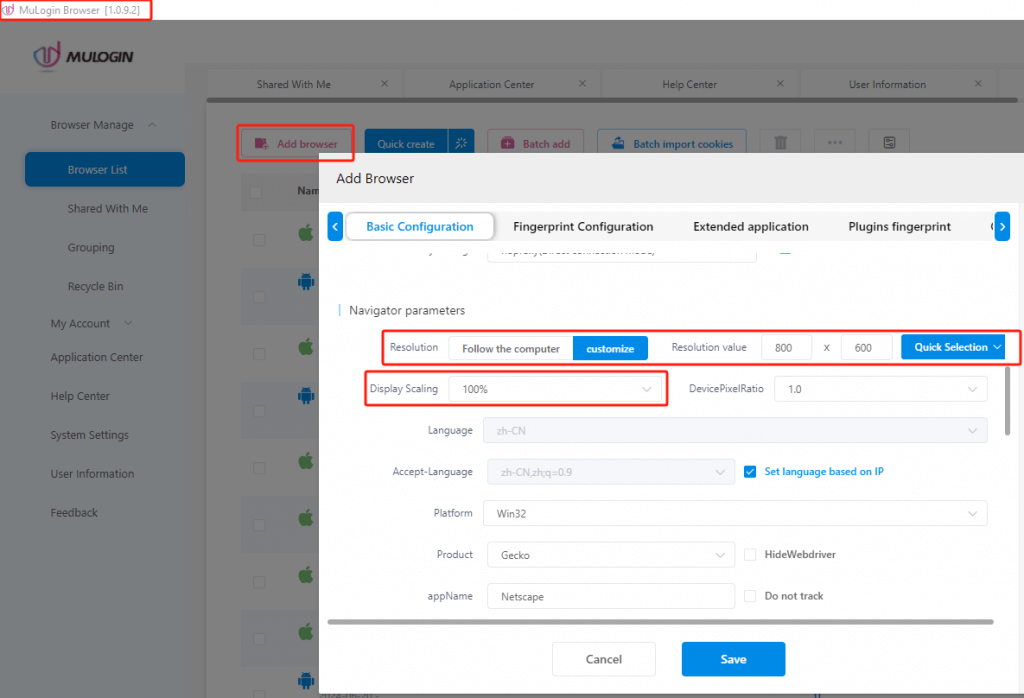Save the new browser configuration

coord(733,659)
